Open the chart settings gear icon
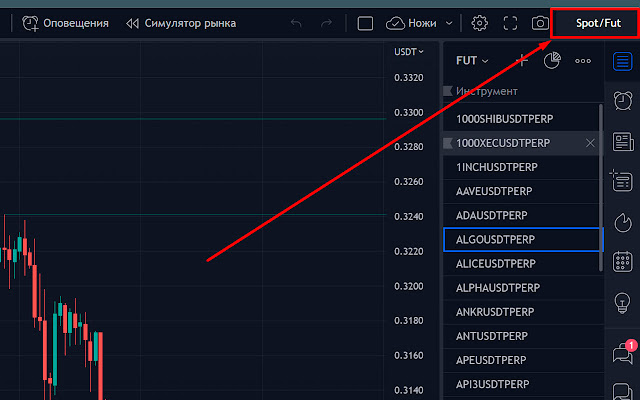Image resolution: width=640 pixels, height=400 pixels. coord(480,23)
